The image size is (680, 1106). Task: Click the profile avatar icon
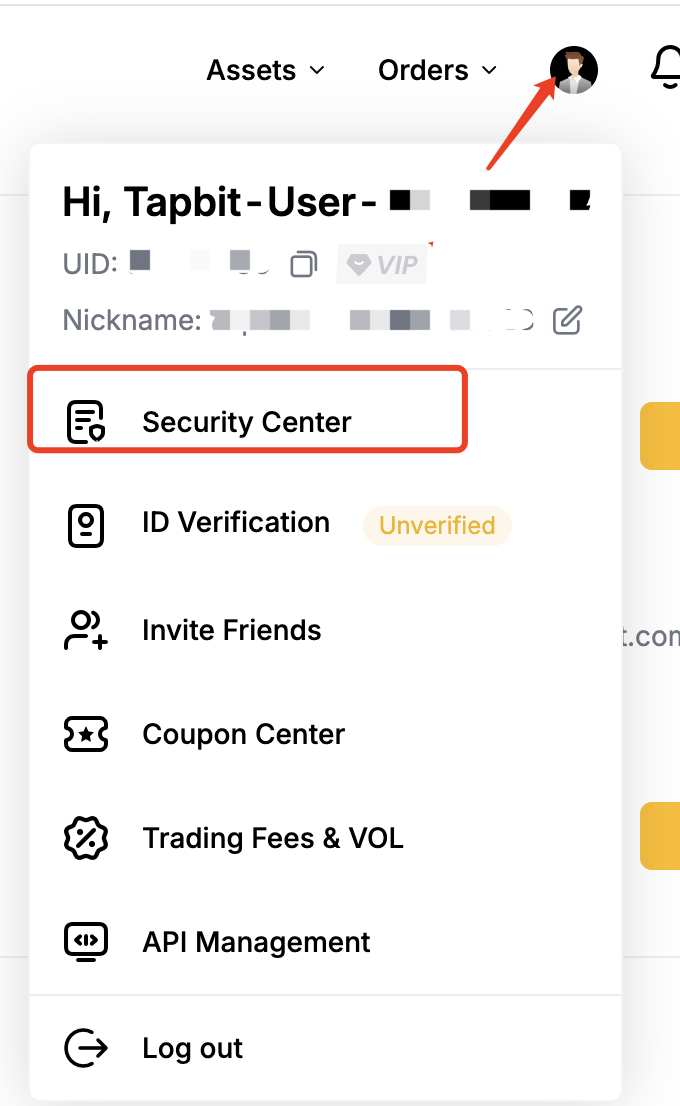(x=574, y=71)
